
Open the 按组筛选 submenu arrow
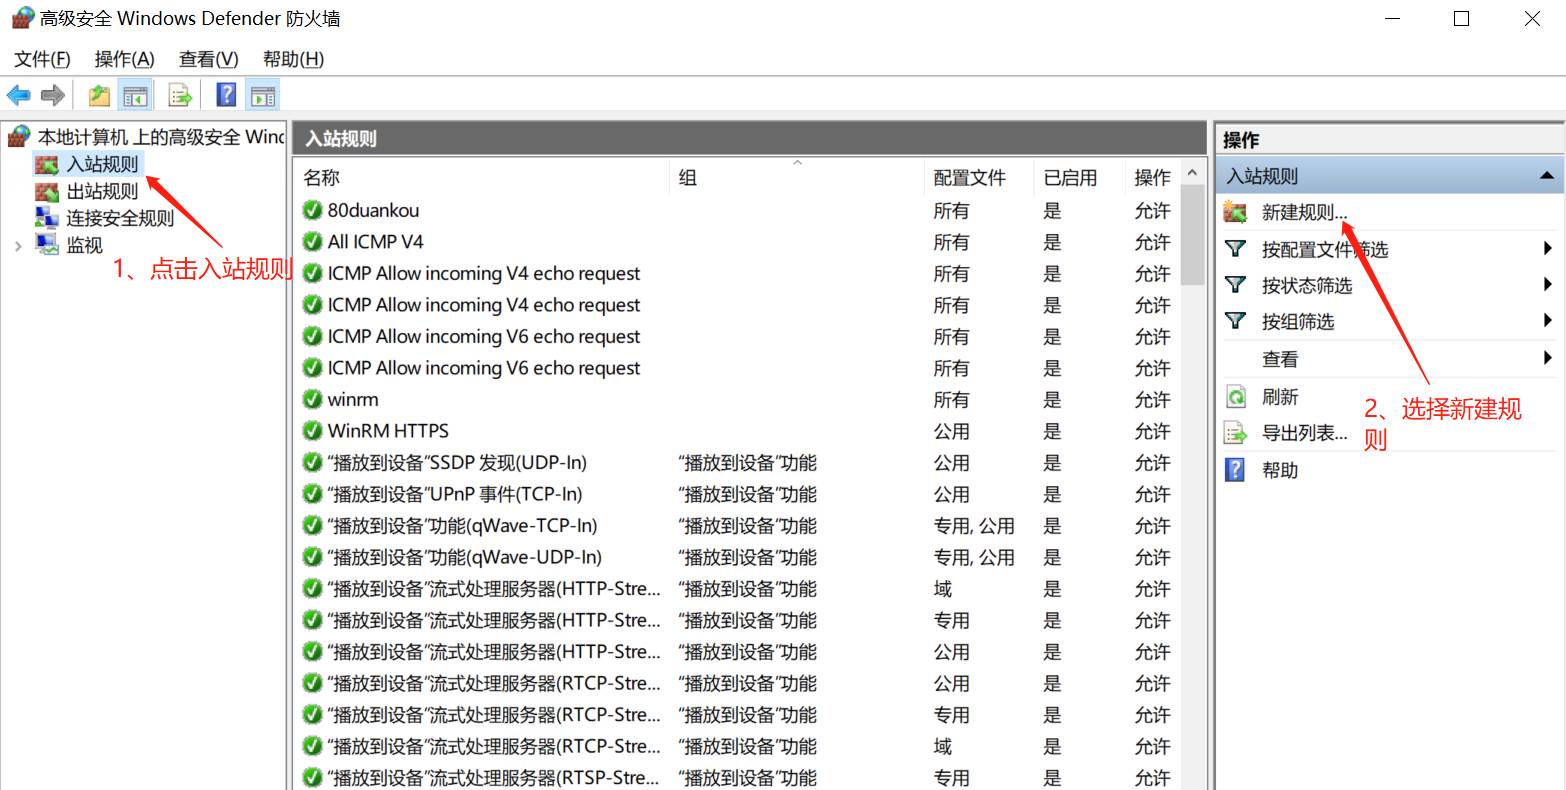point(1548,321)
